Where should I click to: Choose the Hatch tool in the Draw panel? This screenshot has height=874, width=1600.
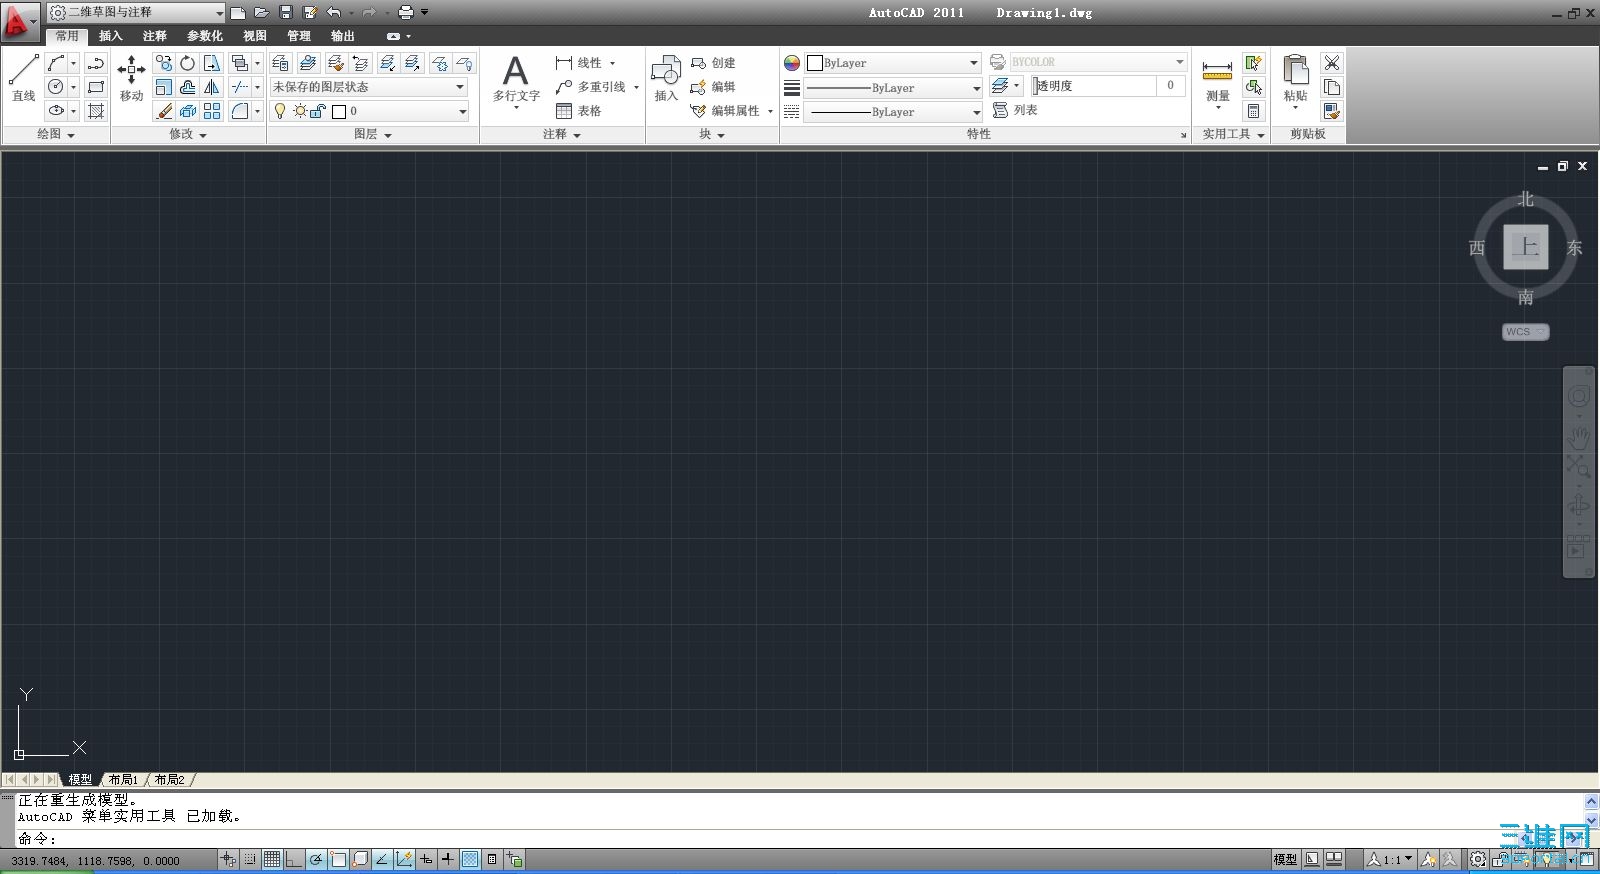96,111
